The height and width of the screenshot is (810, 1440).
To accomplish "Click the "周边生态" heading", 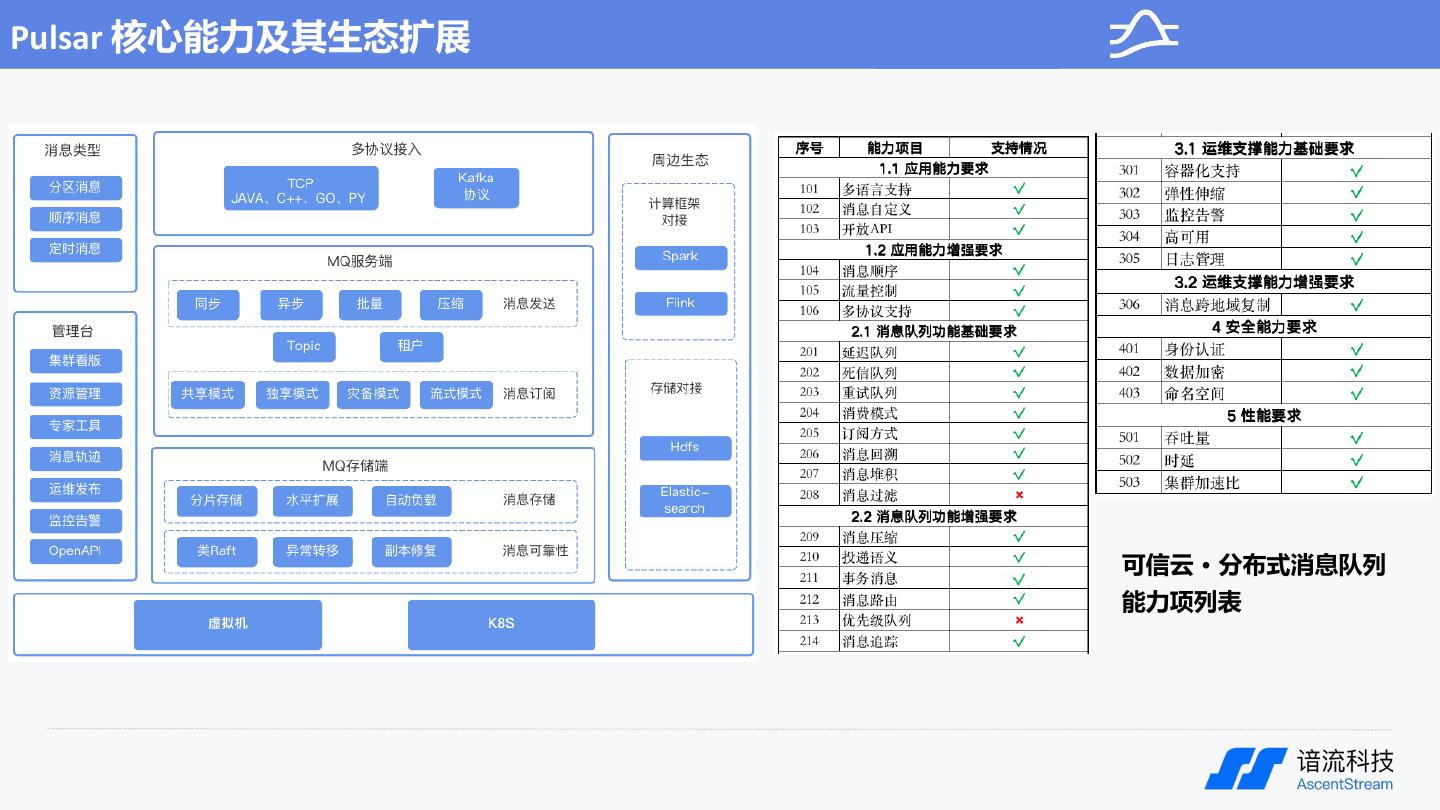I will pyautogui.click(x=680, y=160).
